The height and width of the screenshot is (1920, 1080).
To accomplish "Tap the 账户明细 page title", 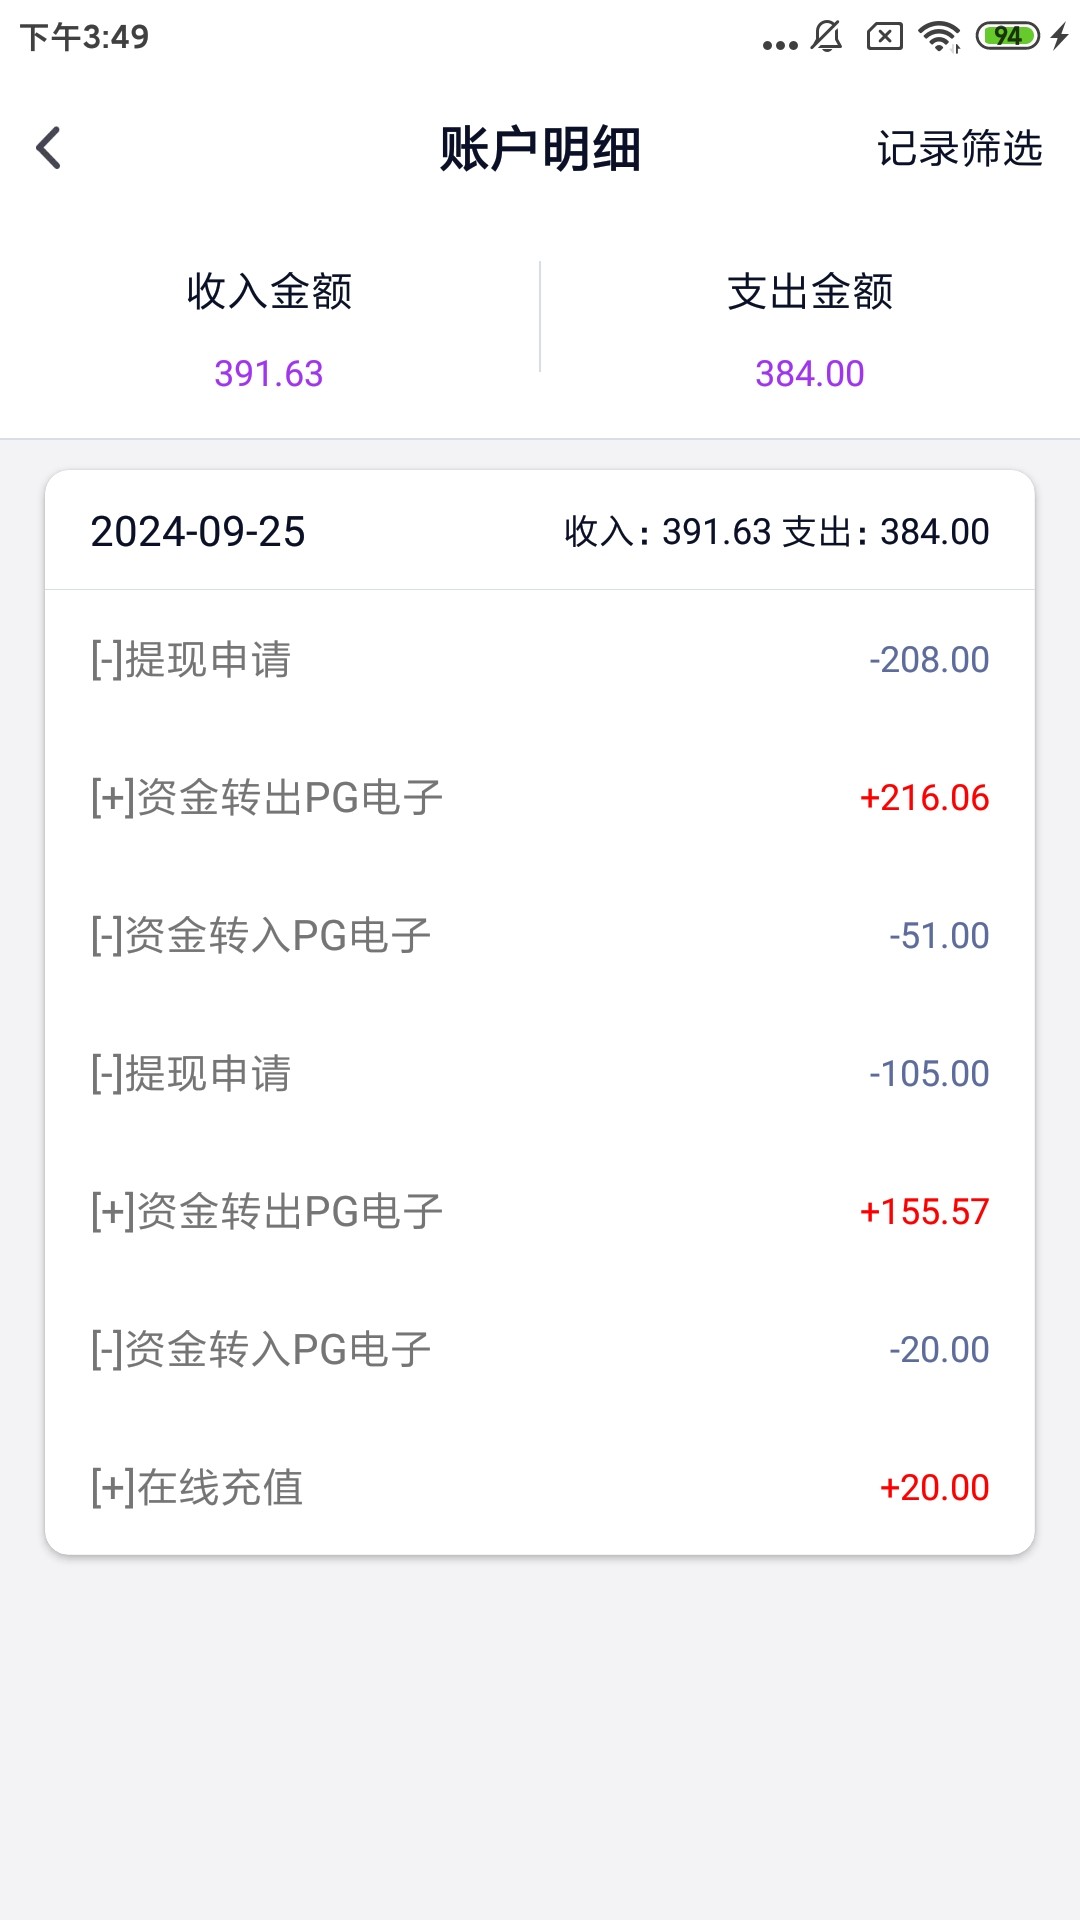I will coord(540,149).
